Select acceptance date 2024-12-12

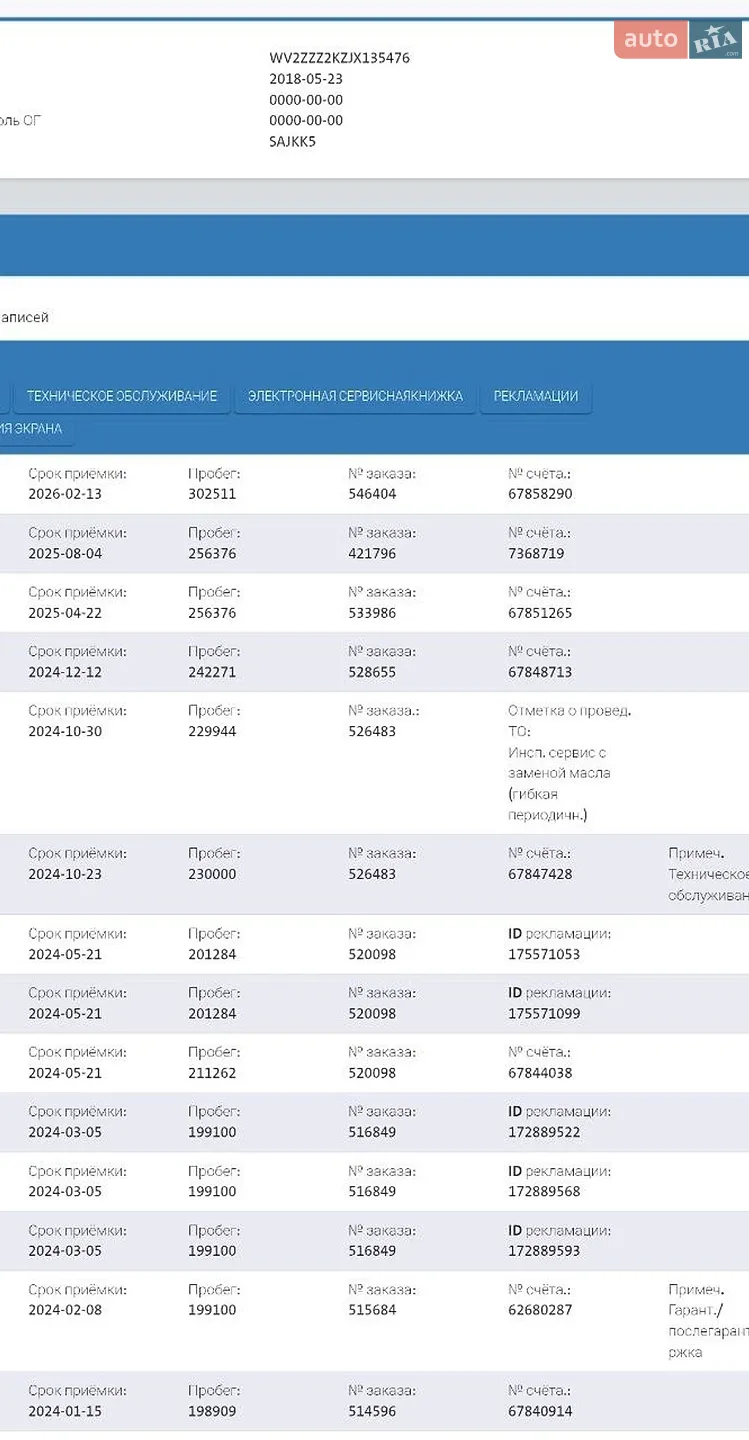coord(65,672)
